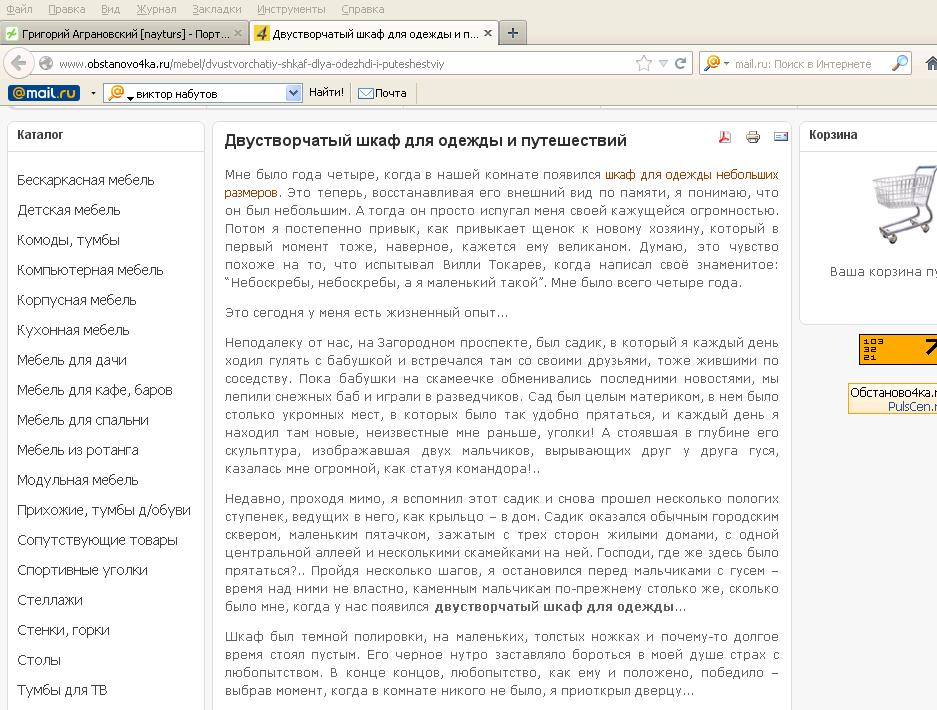The image size is (937, 710).
Task: Click the browser back arrow button
Action: click(x=19, y=63)
